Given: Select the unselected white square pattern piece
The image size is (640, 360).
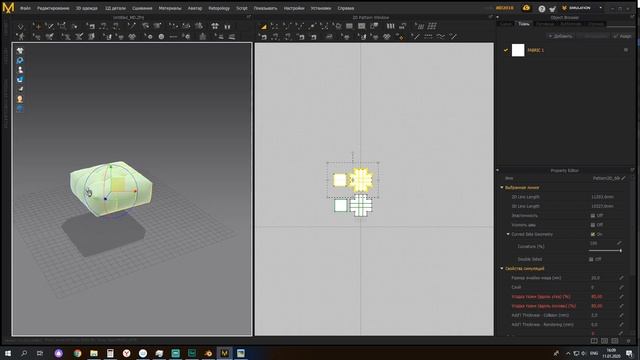Looking at the screenshot, I should click(340, 205).
